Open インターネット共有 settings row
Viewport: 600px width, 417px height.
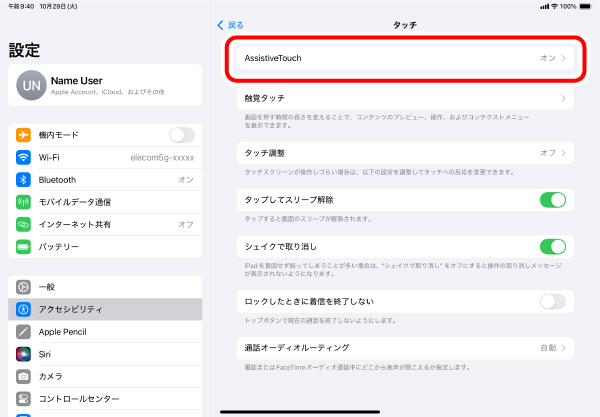tap(105, 225)
